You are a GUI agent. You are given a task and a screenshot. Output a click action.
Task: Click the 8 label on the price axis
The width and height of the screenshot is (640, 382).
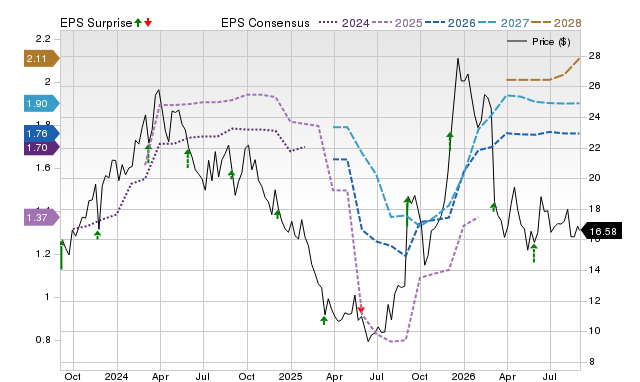coord(592,362)
